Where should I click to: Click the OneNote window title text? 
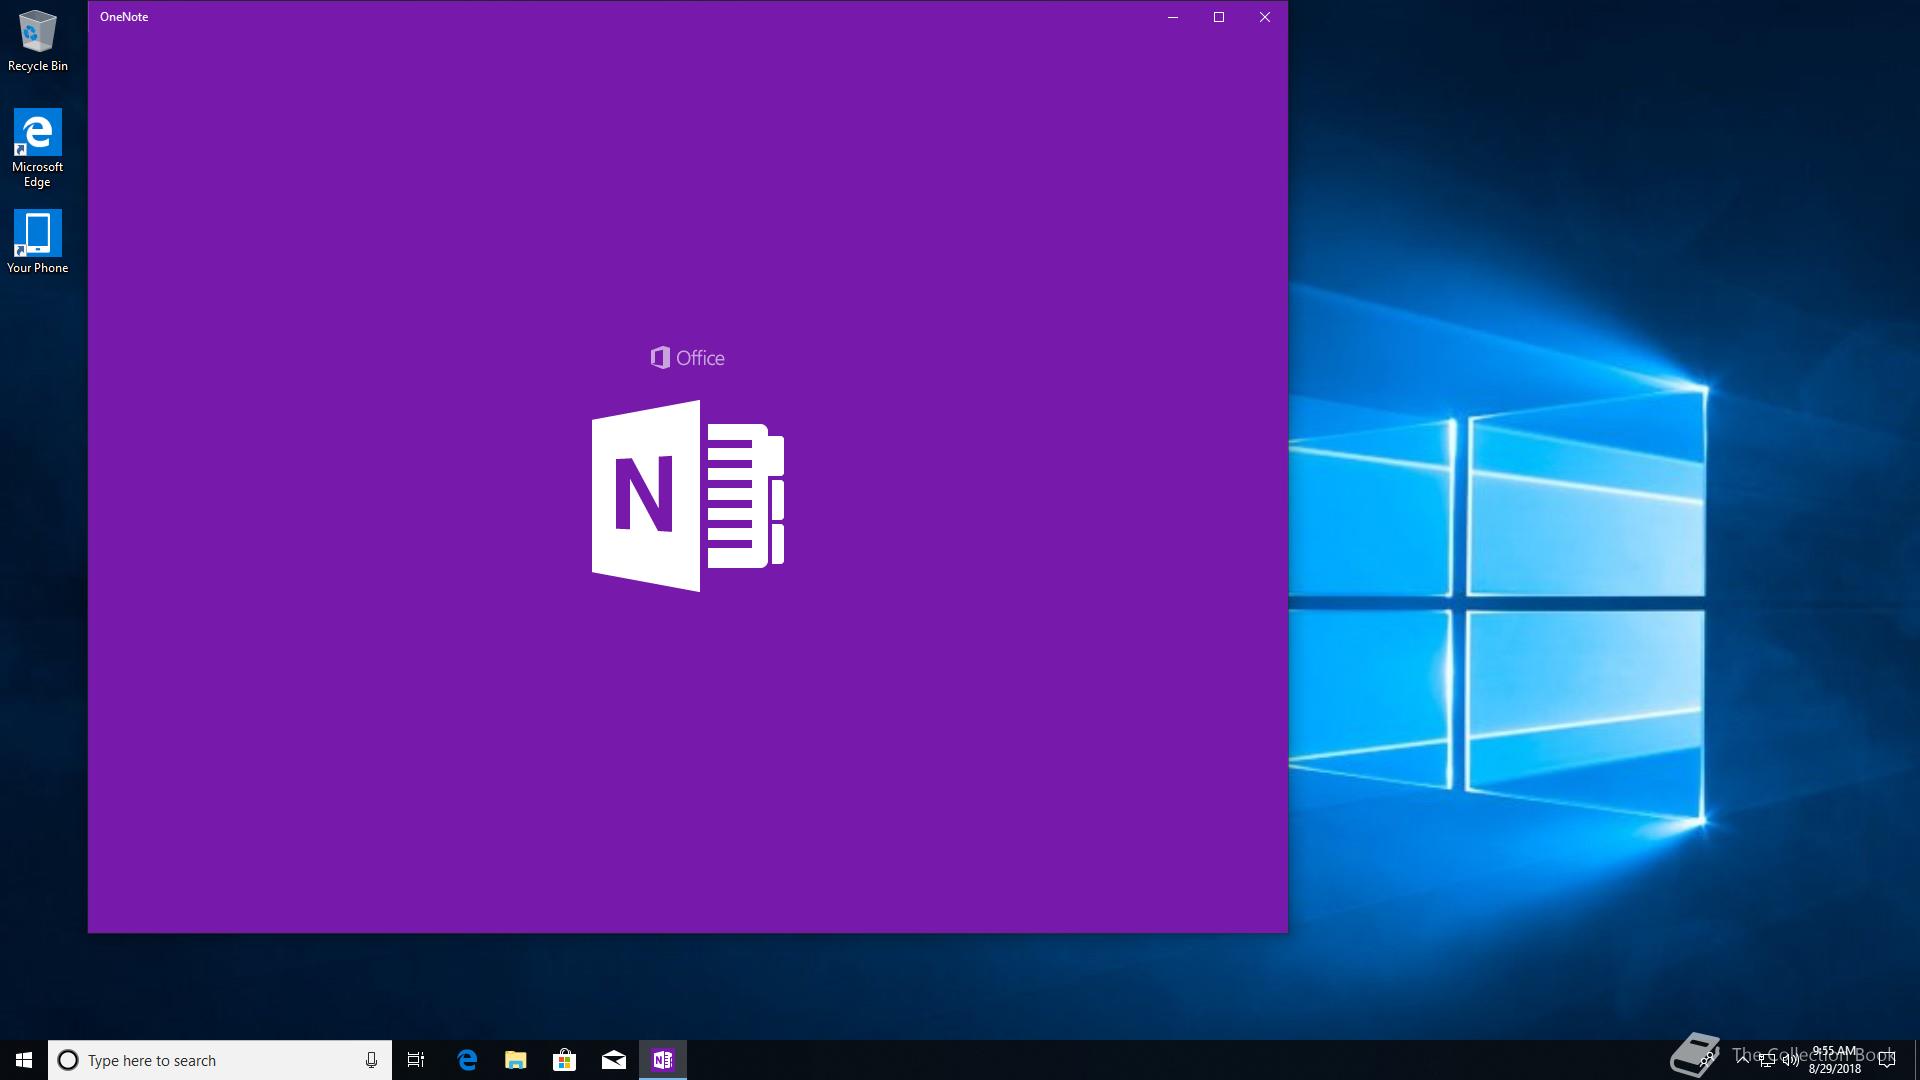(124, 17)
